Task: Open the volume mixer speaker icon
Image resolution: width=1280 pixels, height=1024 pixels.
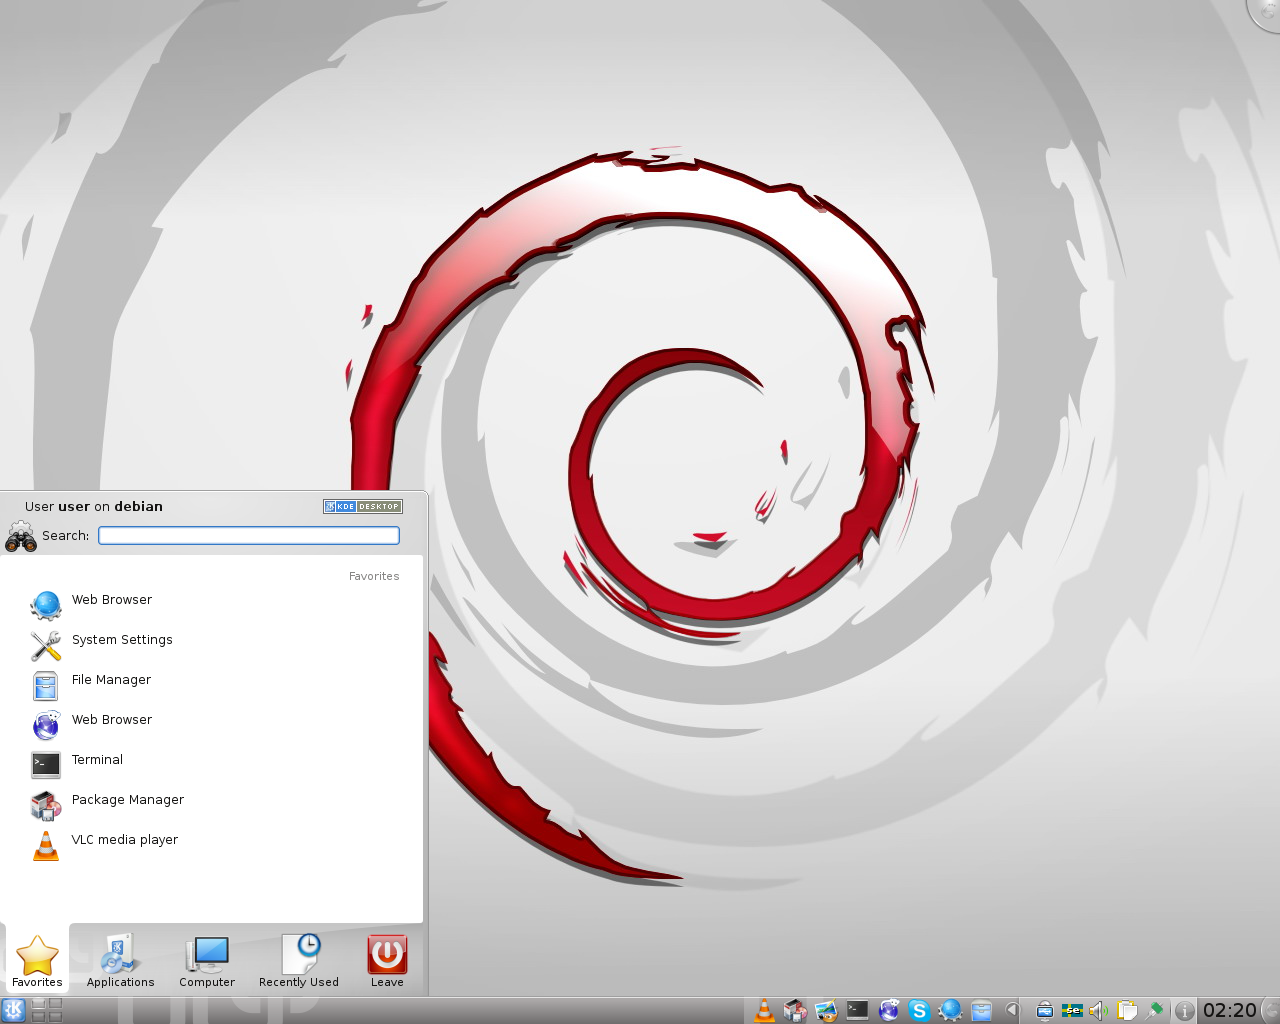Action: 1099,1011
